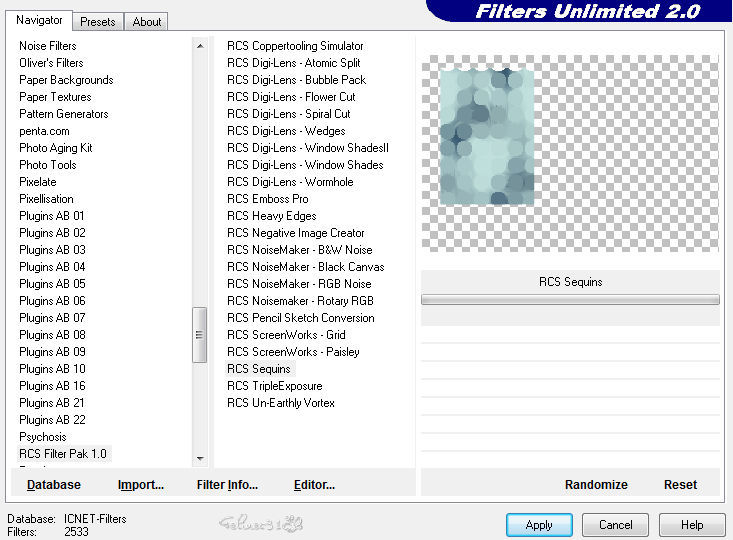Select the Plugins AB 04 category
Screen dimensions: 733x540
(52, 267)
